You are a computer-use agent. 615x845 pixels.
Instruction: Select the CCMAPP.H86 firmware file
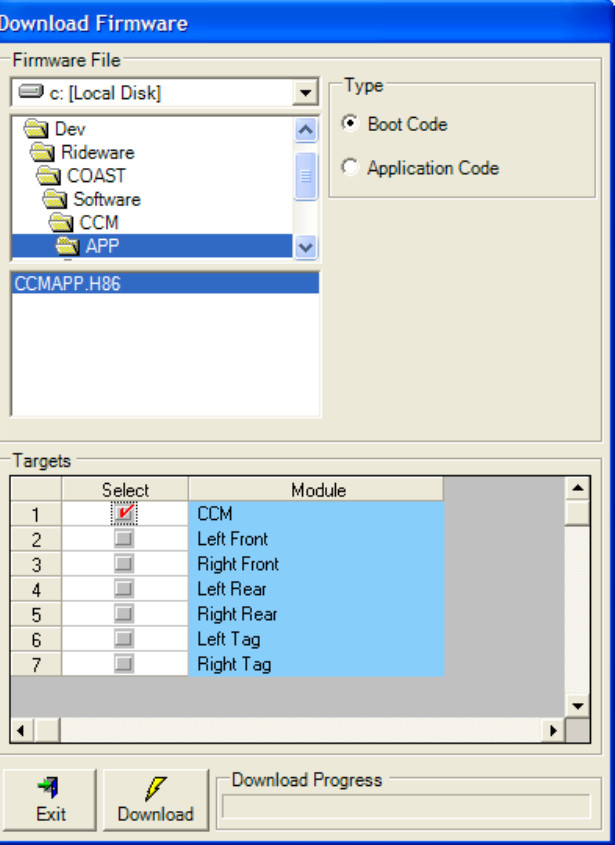(x=165, y=283)
